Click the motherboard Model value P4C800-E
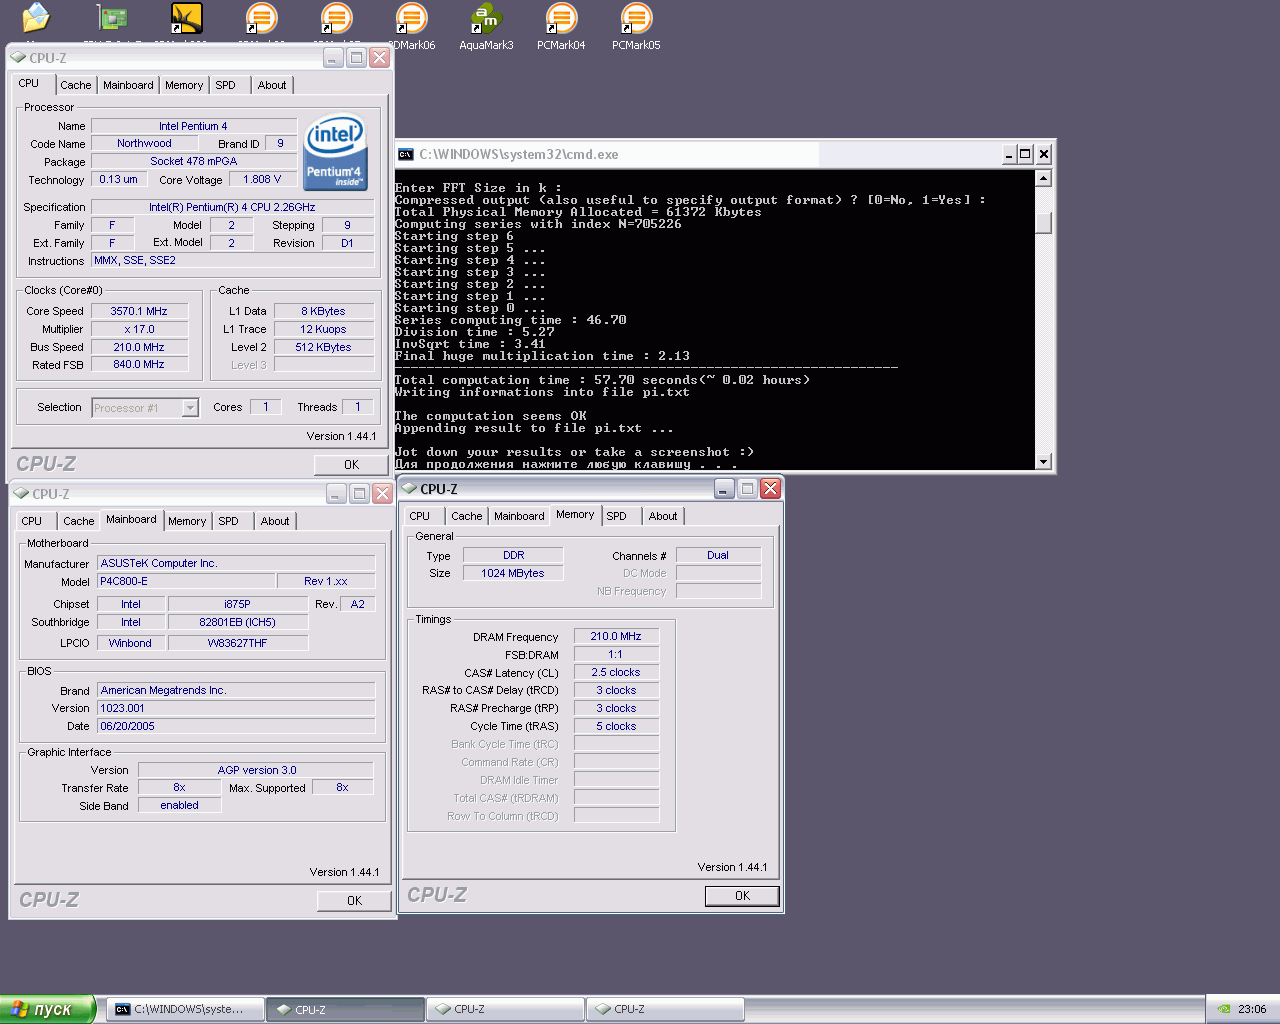1280x1024 pixels. coord(186,582)
